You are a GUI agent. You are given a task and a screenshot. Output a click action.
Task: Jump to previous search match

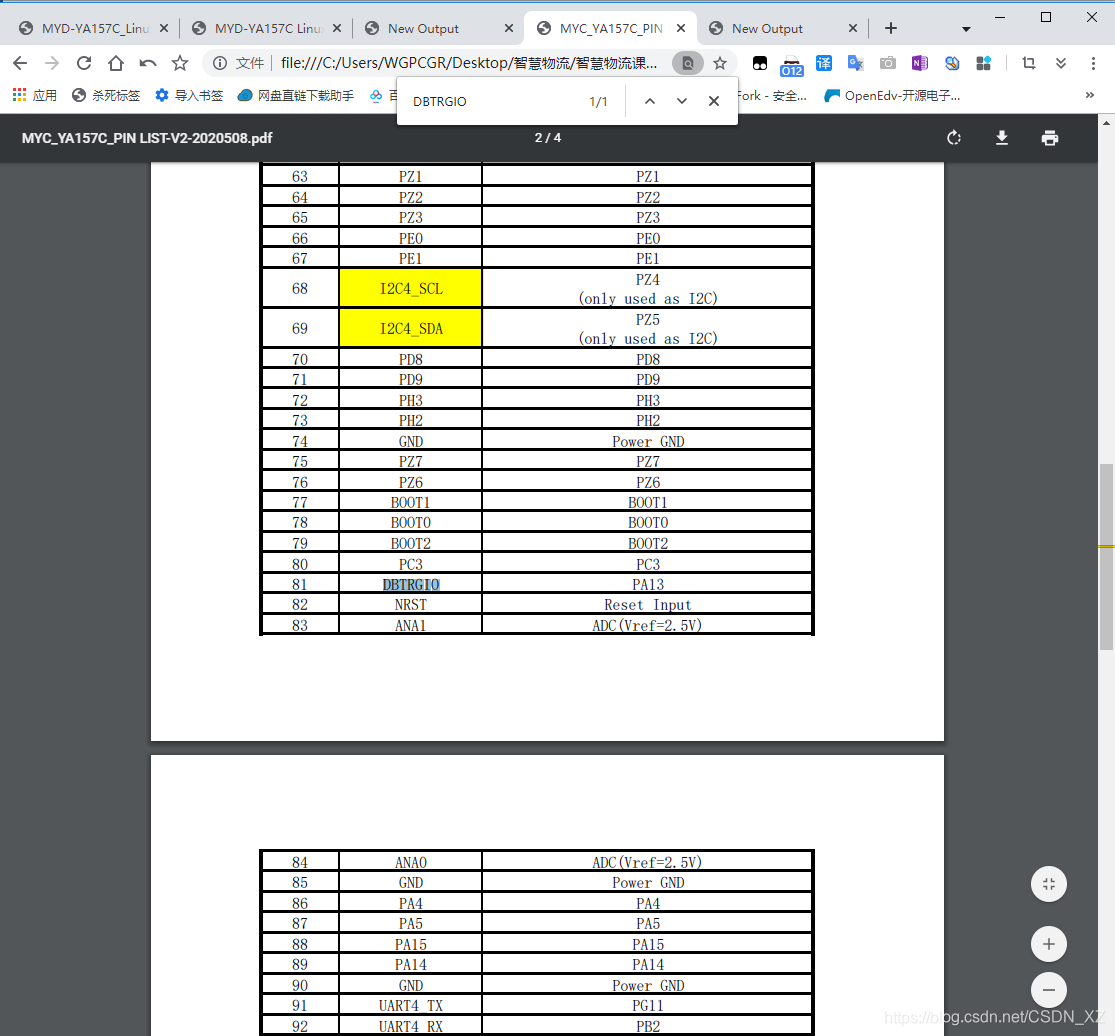click(x=650, y=101)
